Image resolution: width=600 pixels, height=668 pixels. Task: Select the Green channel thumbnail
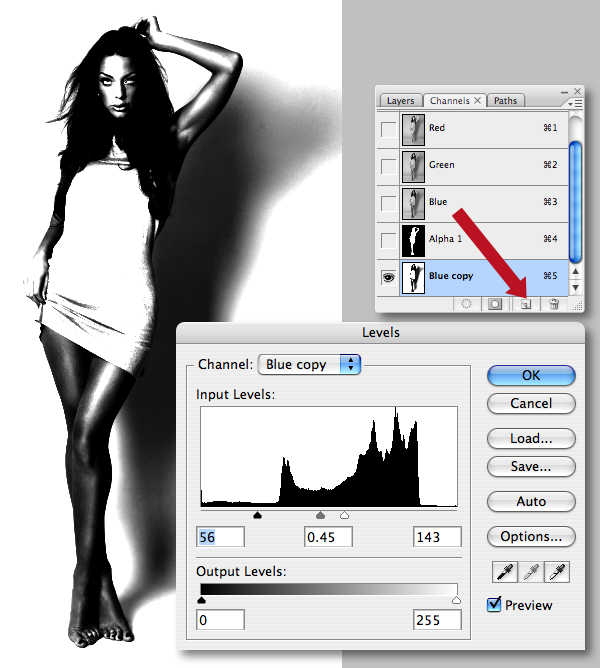point(413,167)
